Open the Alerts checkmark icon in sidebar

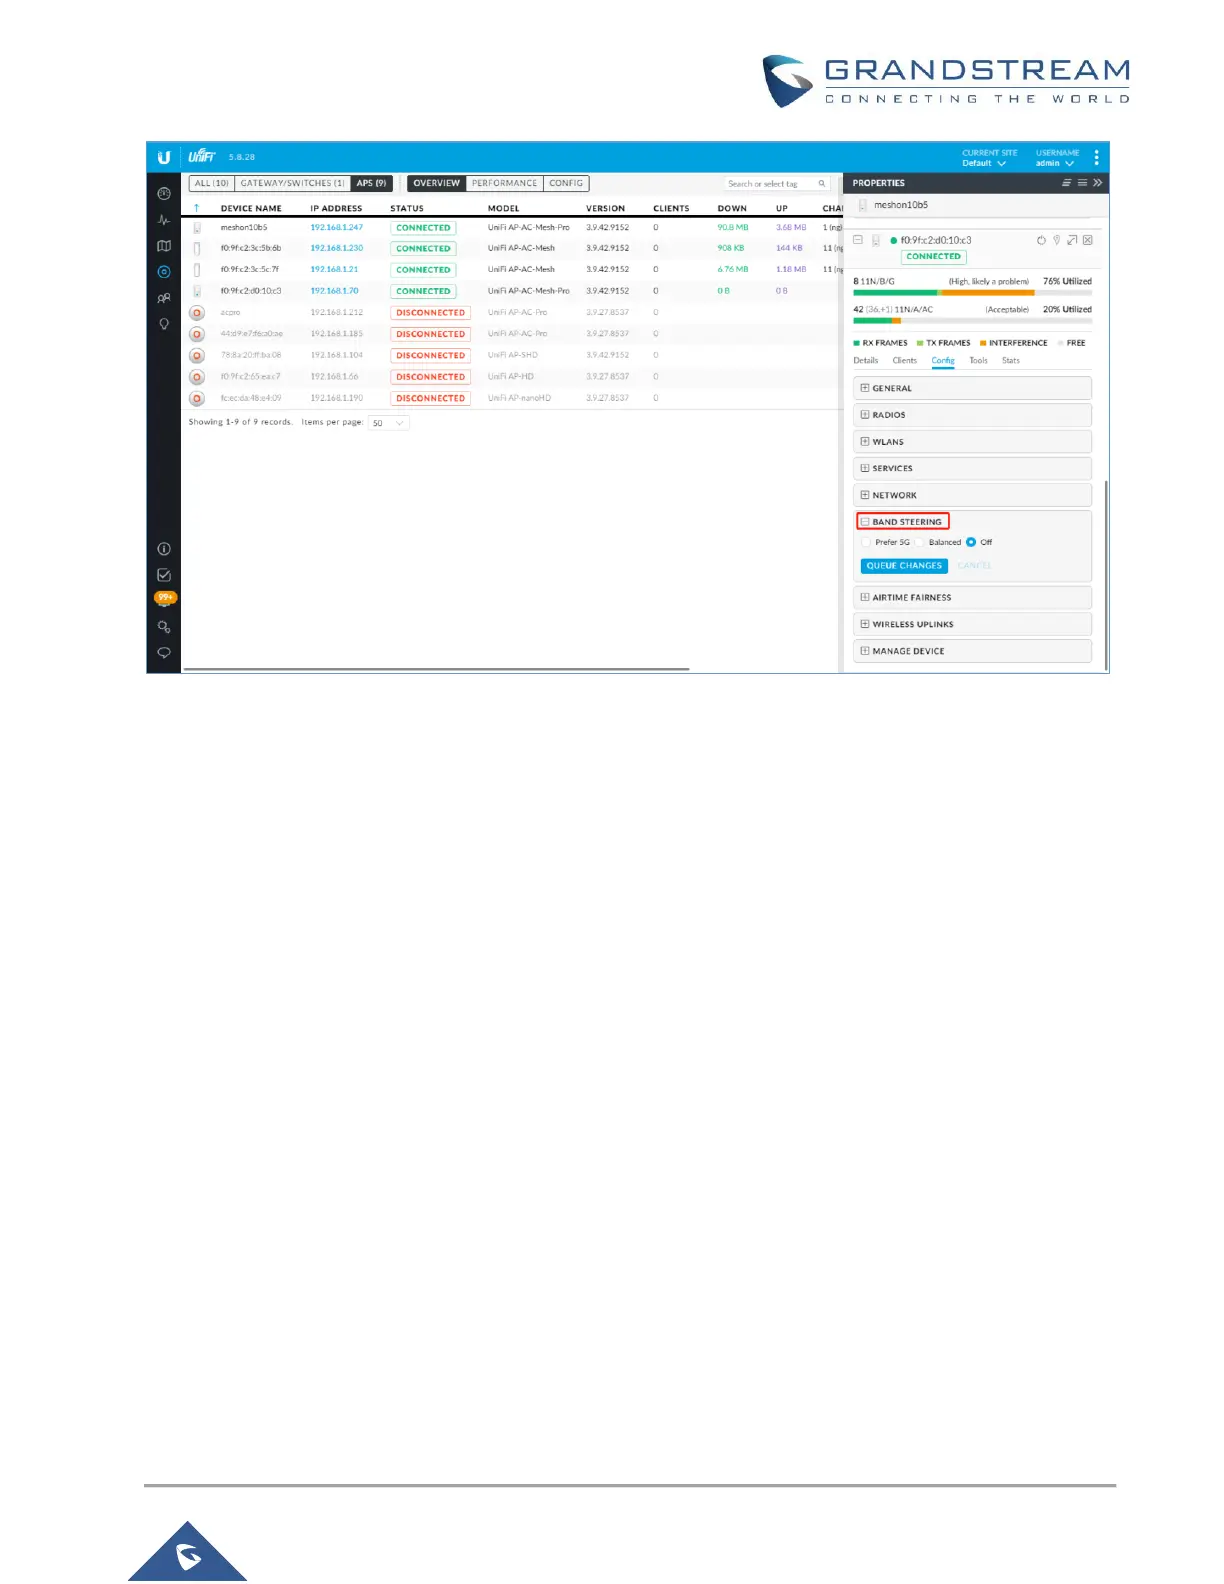pos(164,575)
